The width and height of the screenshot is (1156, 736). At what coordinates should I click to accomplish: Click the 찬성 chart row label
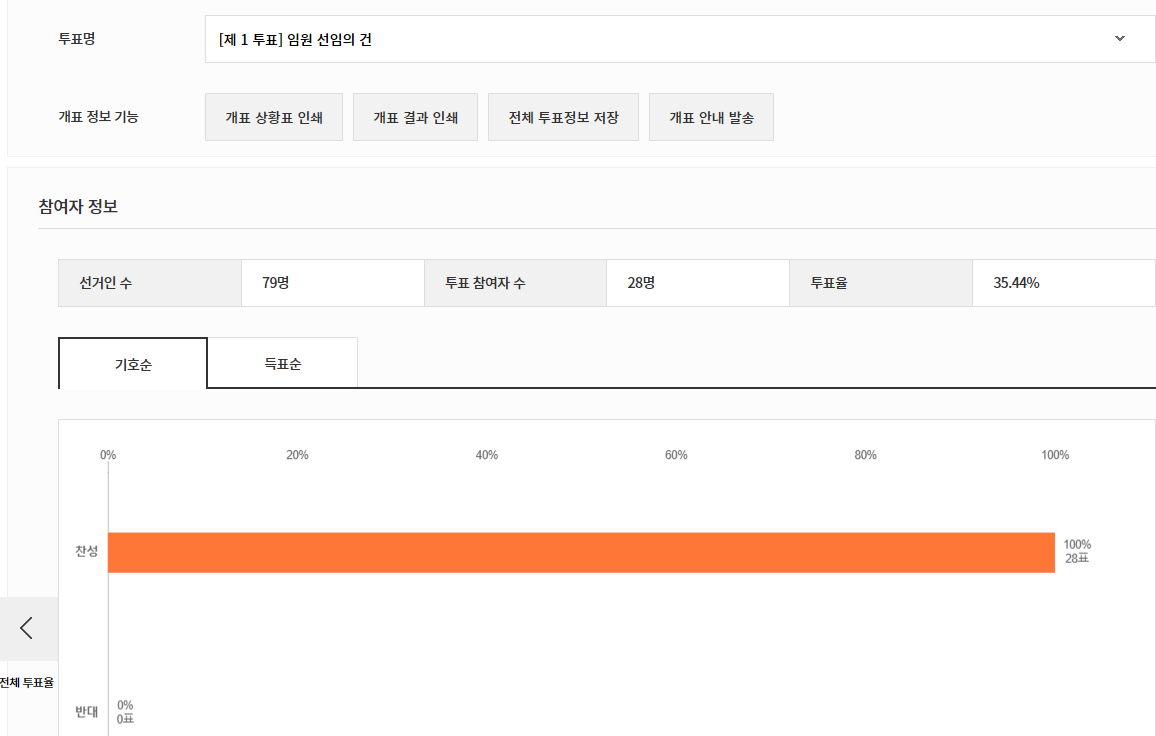pyautogui.click(x=86, y=552)
